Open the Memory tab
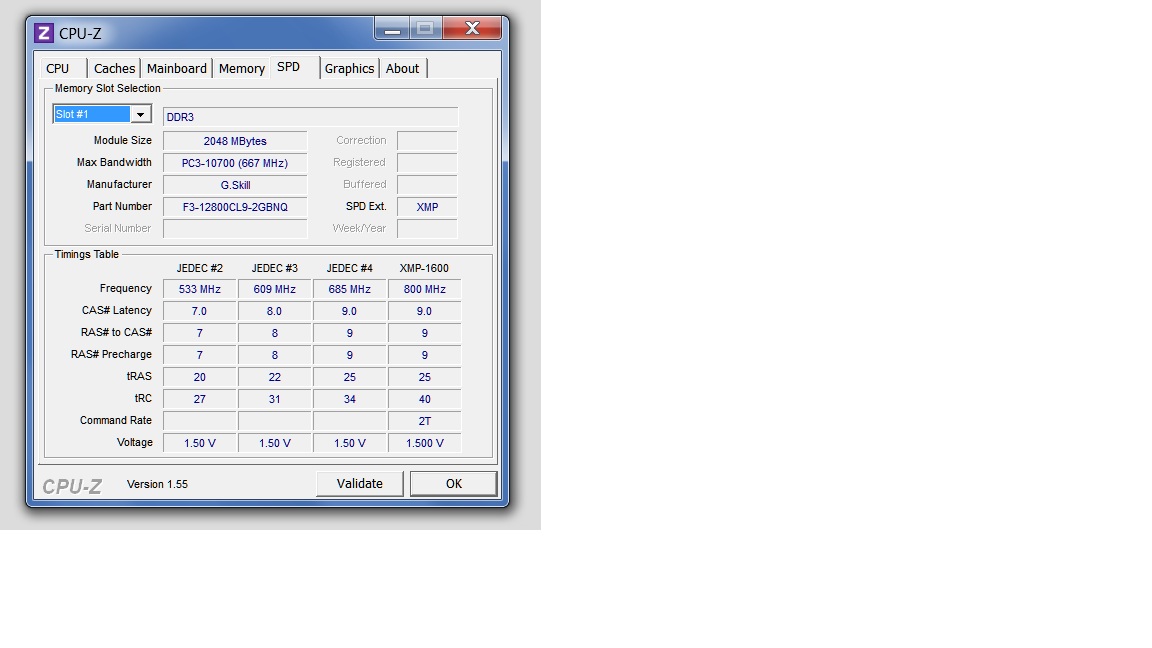The image size is (1152, 648). pyautogui.click(x=242, y=68)
